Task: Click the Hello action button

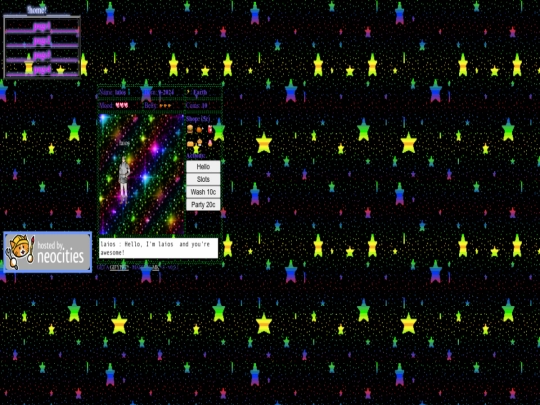Action: pyautogui.click(x=203, y=167)
